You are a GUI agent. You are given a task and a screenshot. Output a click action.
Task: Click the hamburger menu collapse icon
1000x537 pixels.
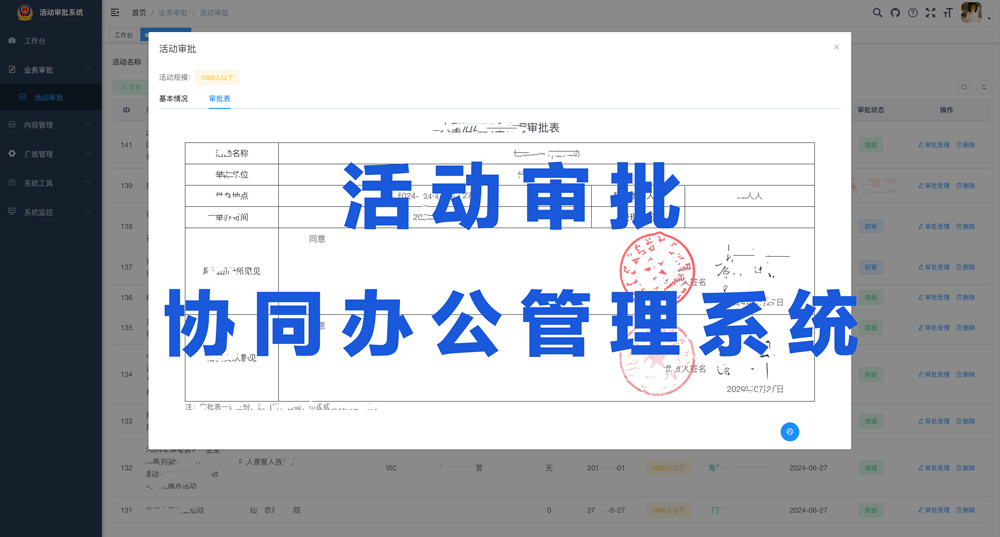pos(115,12)
